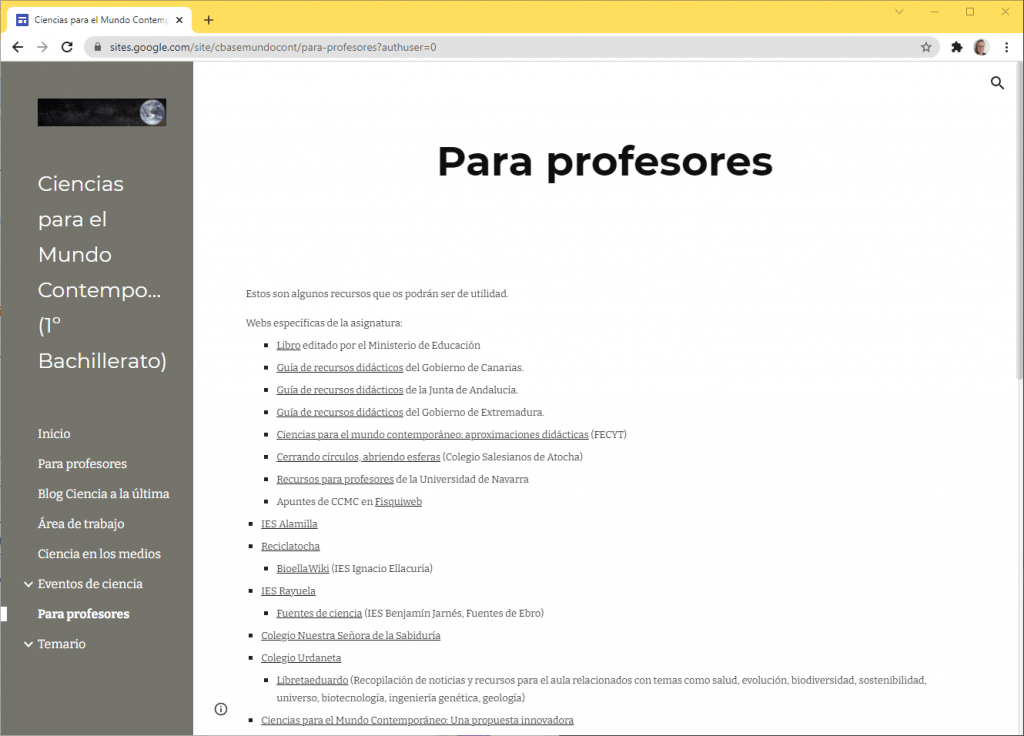Viewport: 1024px width, 736px height.
Task: Select the bold Para profesores sidebar item
Action: [84, 614]
